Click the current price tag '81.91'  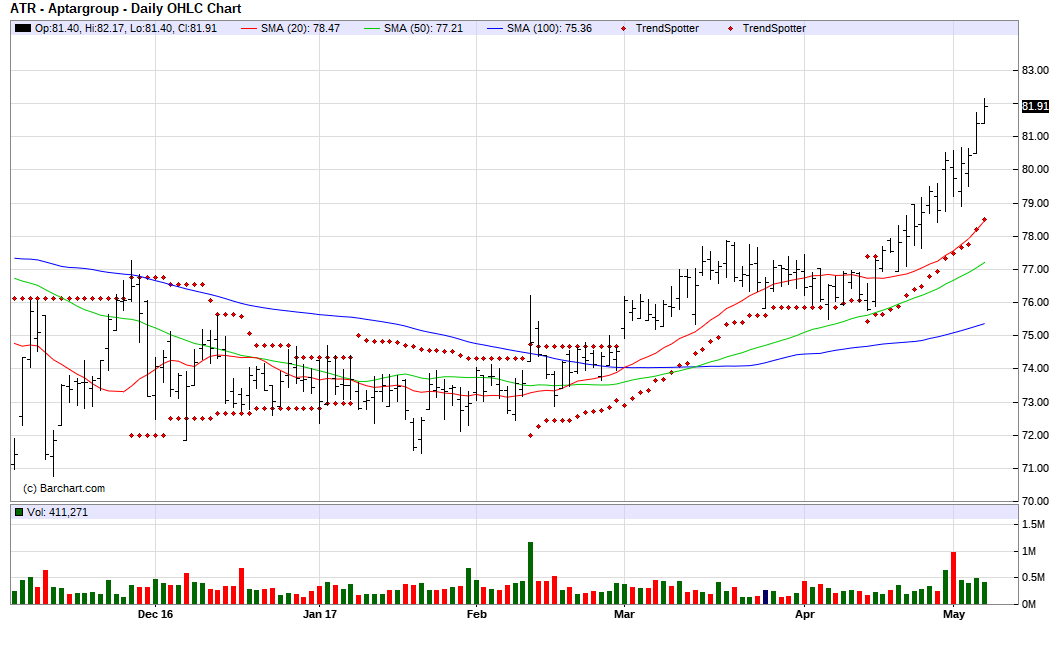1035,106
